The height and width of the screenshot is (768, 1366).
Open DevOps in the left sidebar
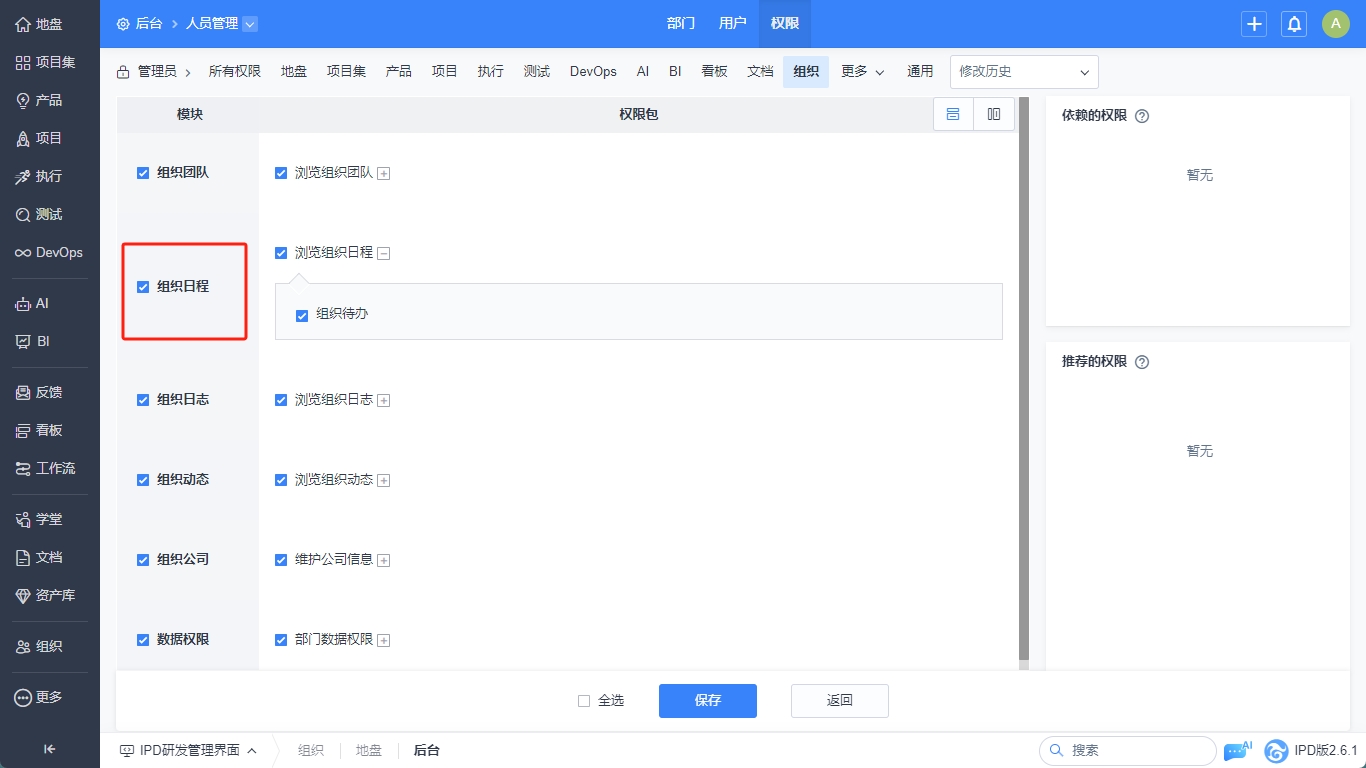click(x=49, y=253)
